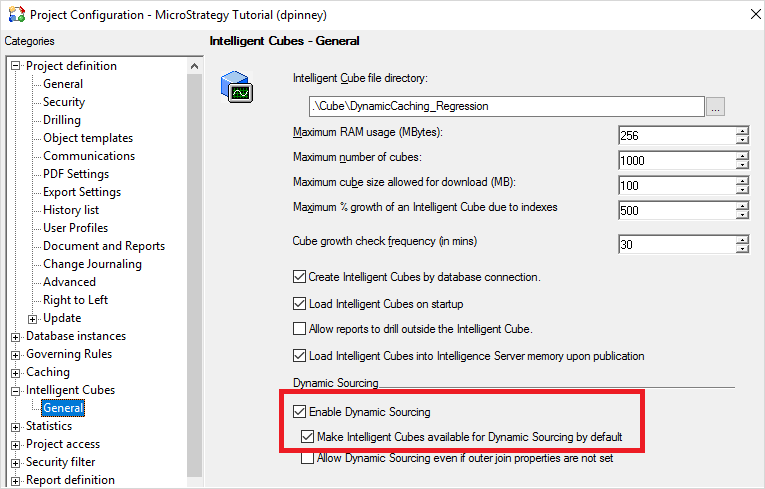Screen dimensions: 765x489
Task: Click the Cube growth check frequency field
Action: (x=677, y=244)
